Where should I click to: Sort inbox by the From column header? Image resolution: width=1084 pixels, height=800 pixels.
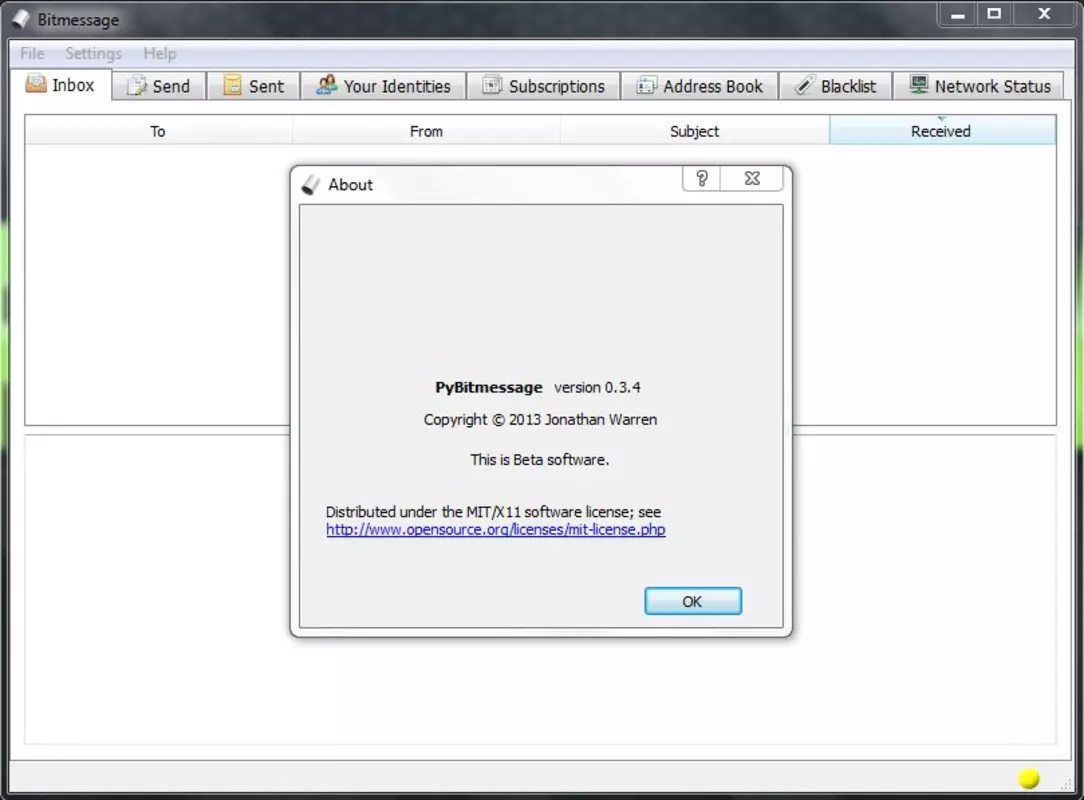[x=426, y=131]
